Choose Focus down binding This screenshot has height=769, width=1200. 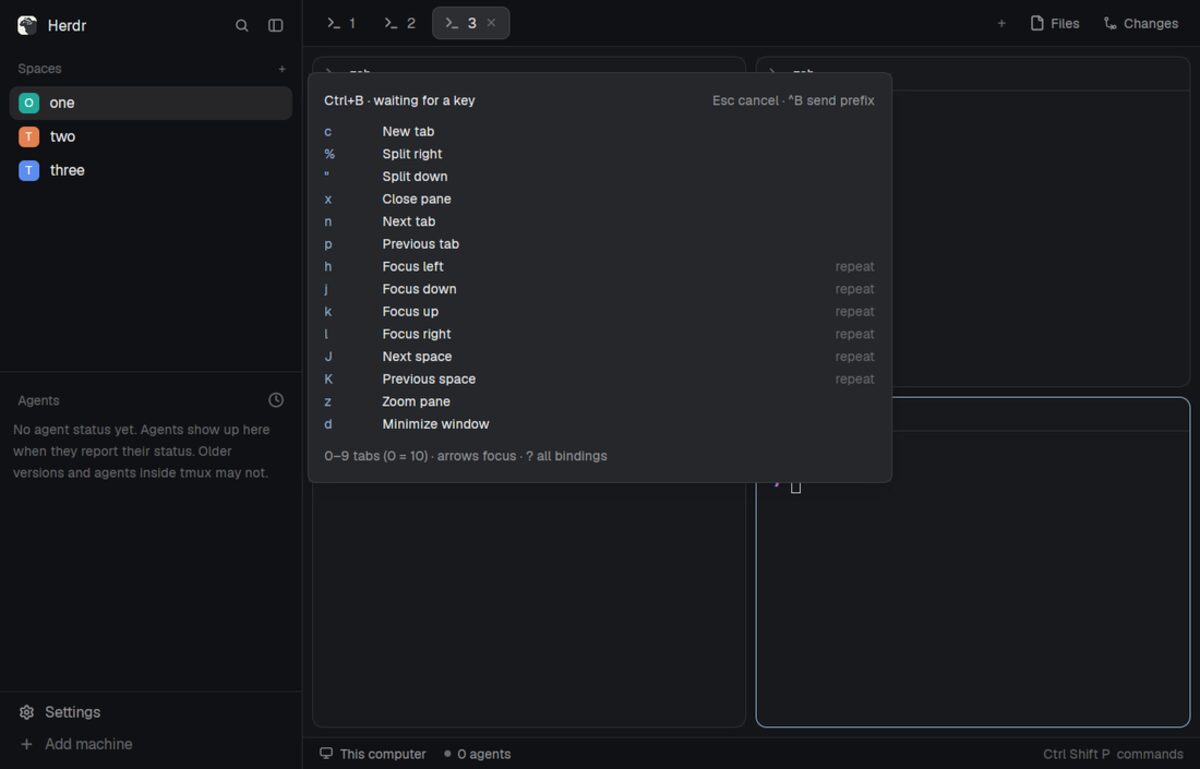pos(599,289)
